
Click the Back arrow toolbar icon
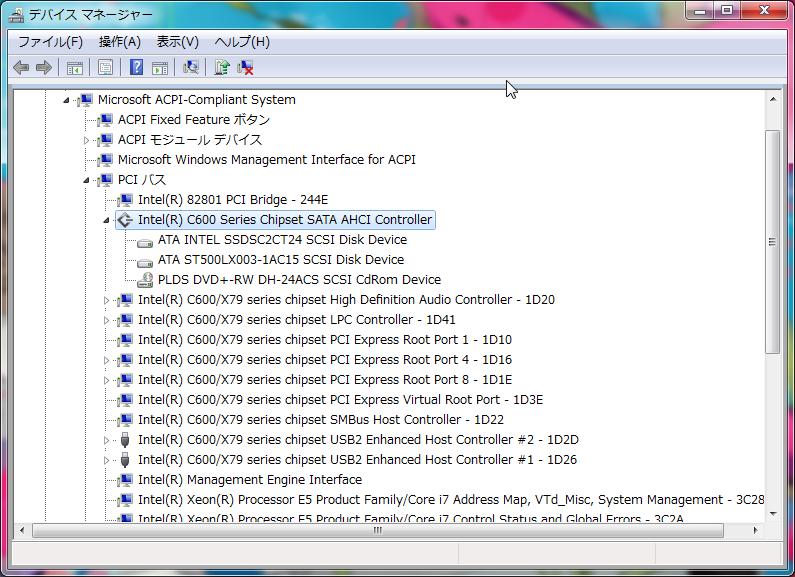[21, 67]
